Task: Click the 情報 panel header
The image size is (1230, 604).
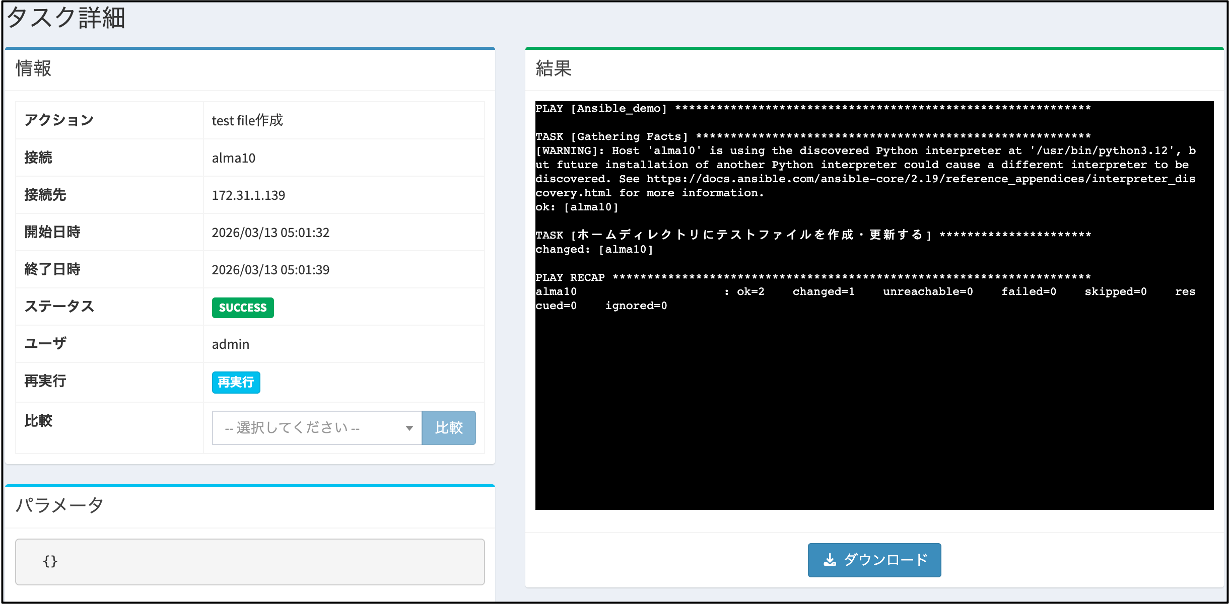Action: [x=33, y=69]
